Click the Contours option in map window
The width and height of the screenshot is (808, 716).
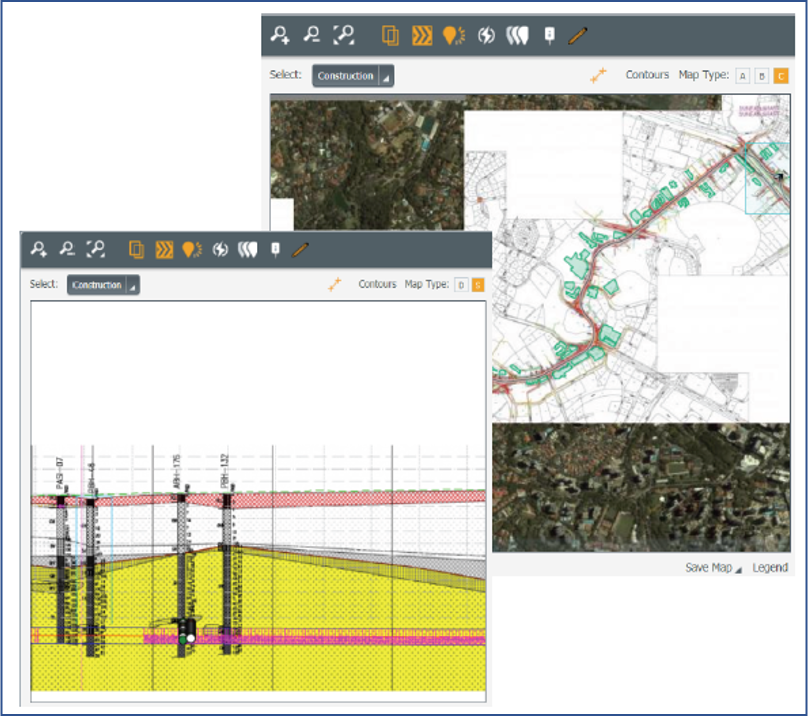point(647,75)
